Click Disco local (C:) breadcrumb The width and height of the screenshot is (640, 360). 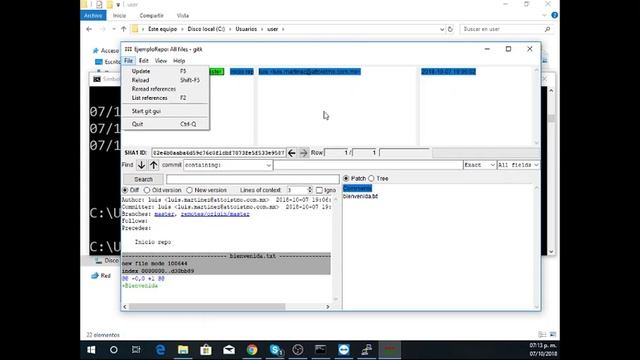pos(206,29)
